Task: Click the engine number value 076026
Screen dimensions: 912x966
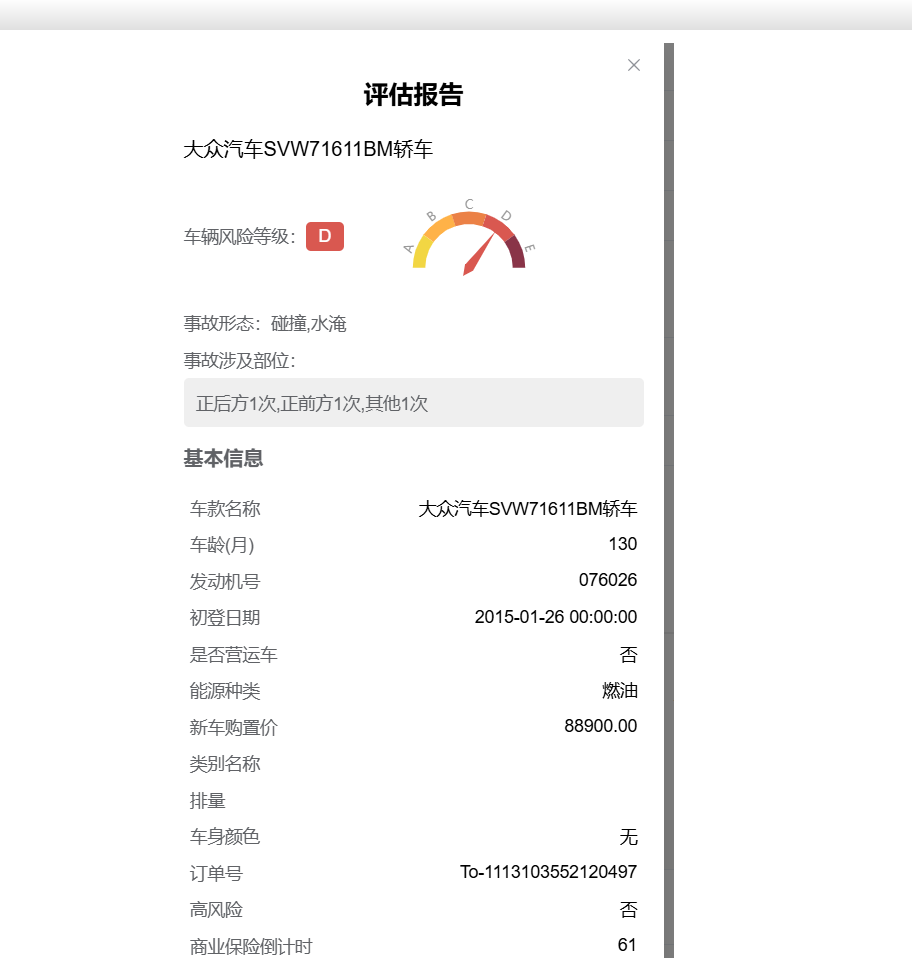Action: tap(607, 580)
